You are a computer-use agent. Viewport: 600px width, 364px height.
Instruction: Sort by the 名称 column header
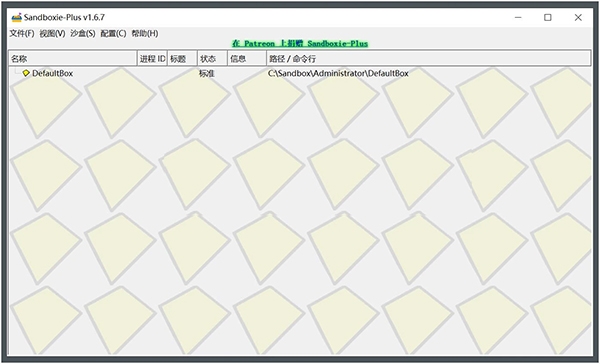point(73,59)
